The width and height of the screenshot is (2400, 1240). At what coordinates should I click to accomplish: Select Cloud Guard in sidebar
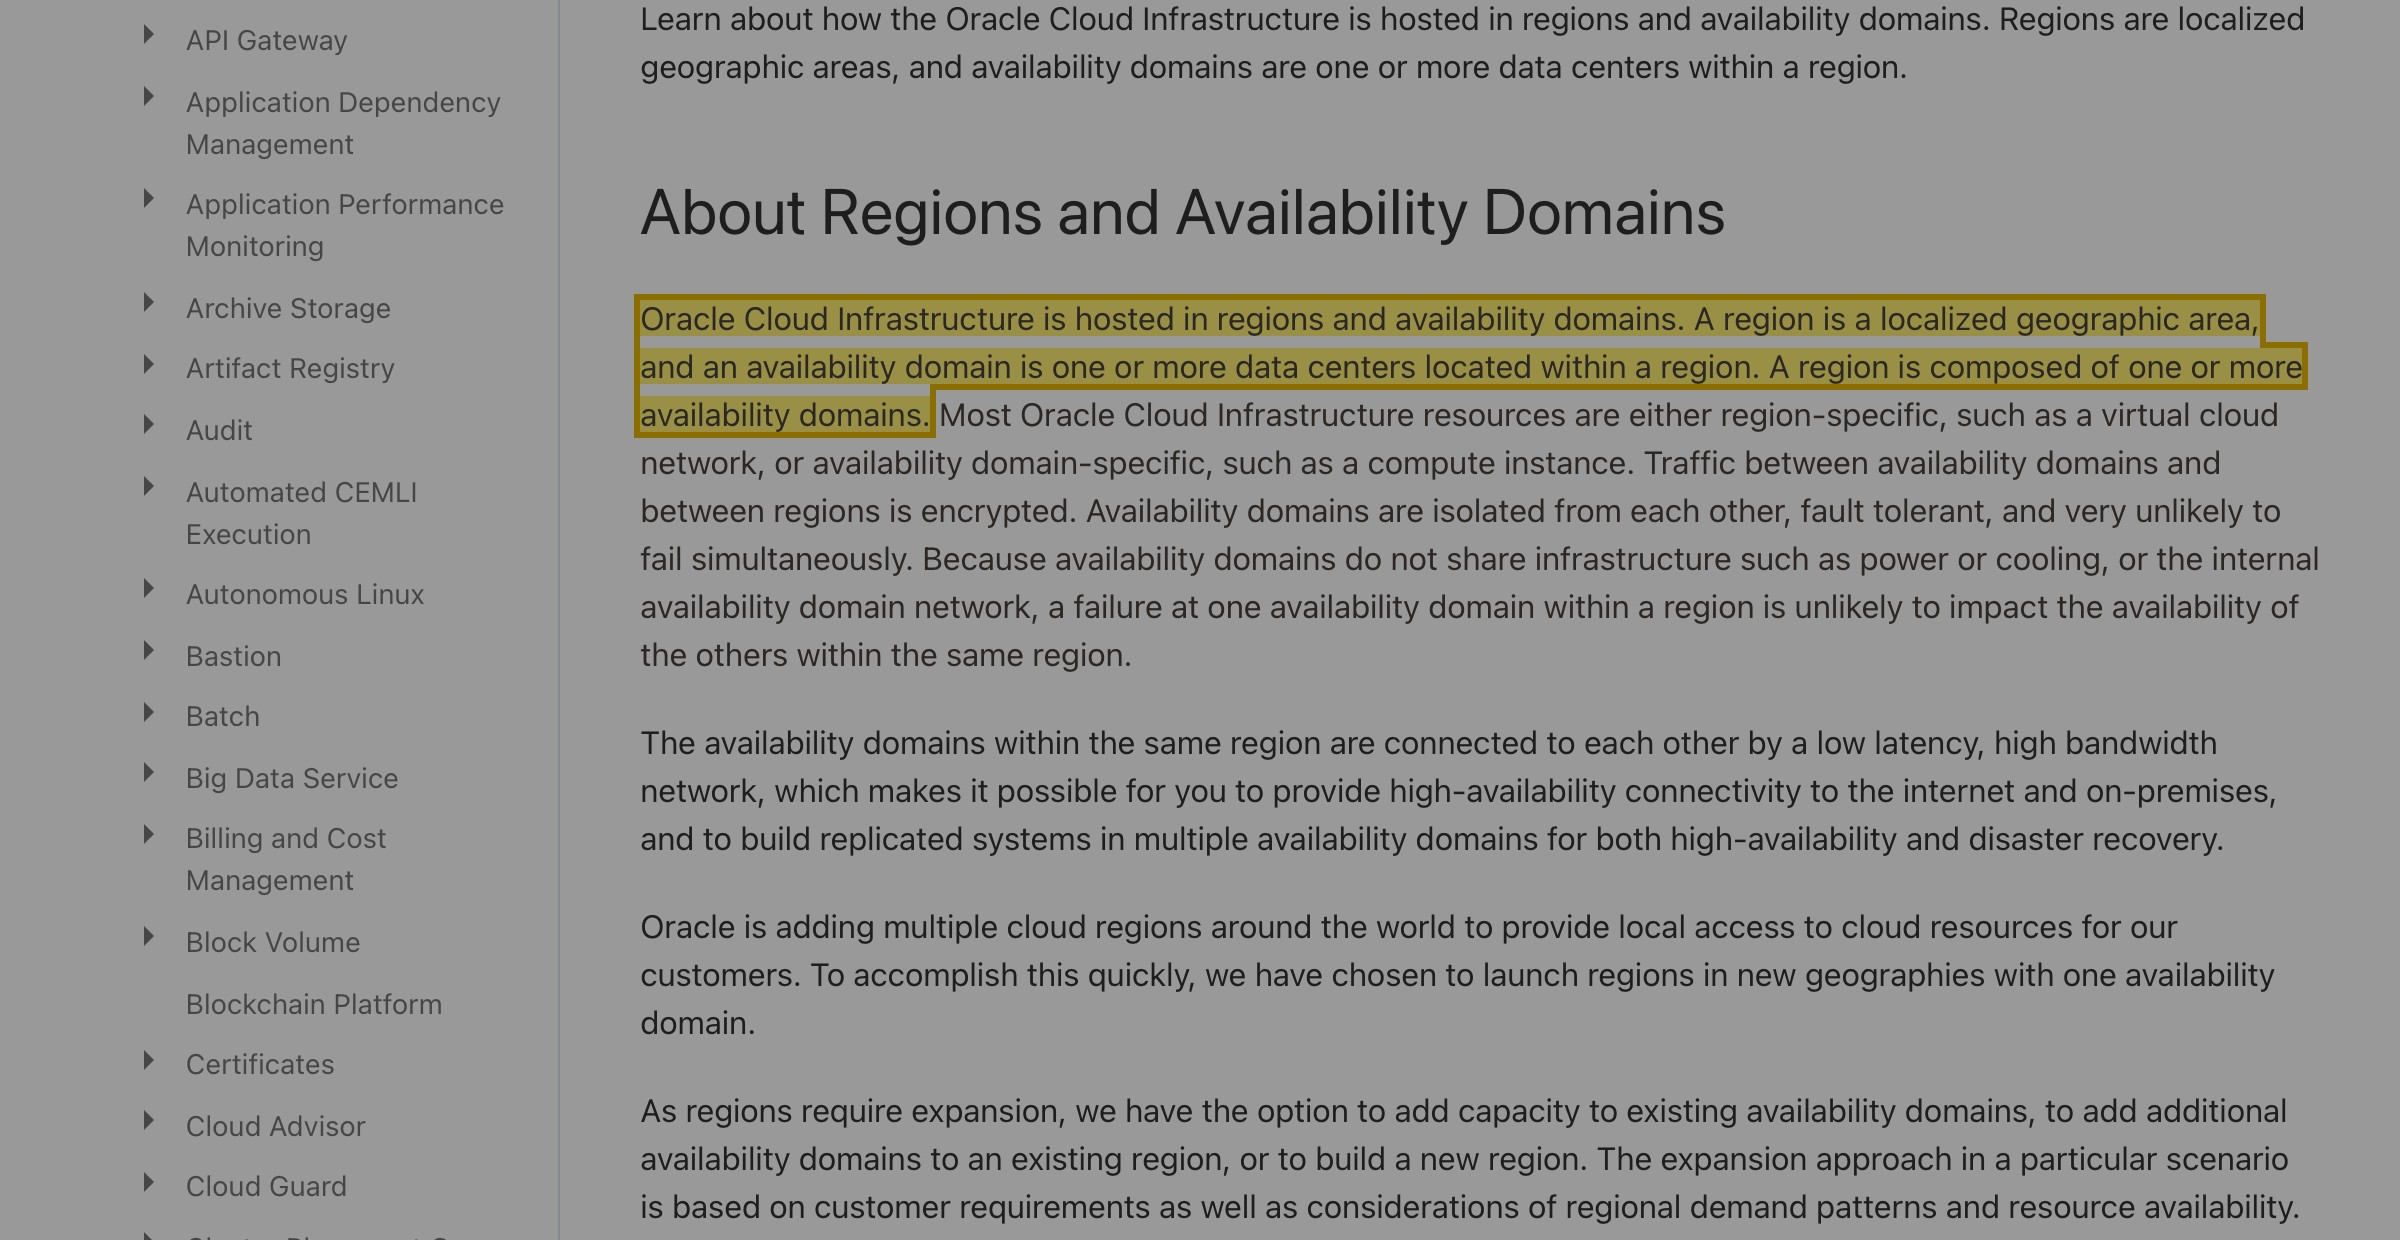coord(266,1187)
